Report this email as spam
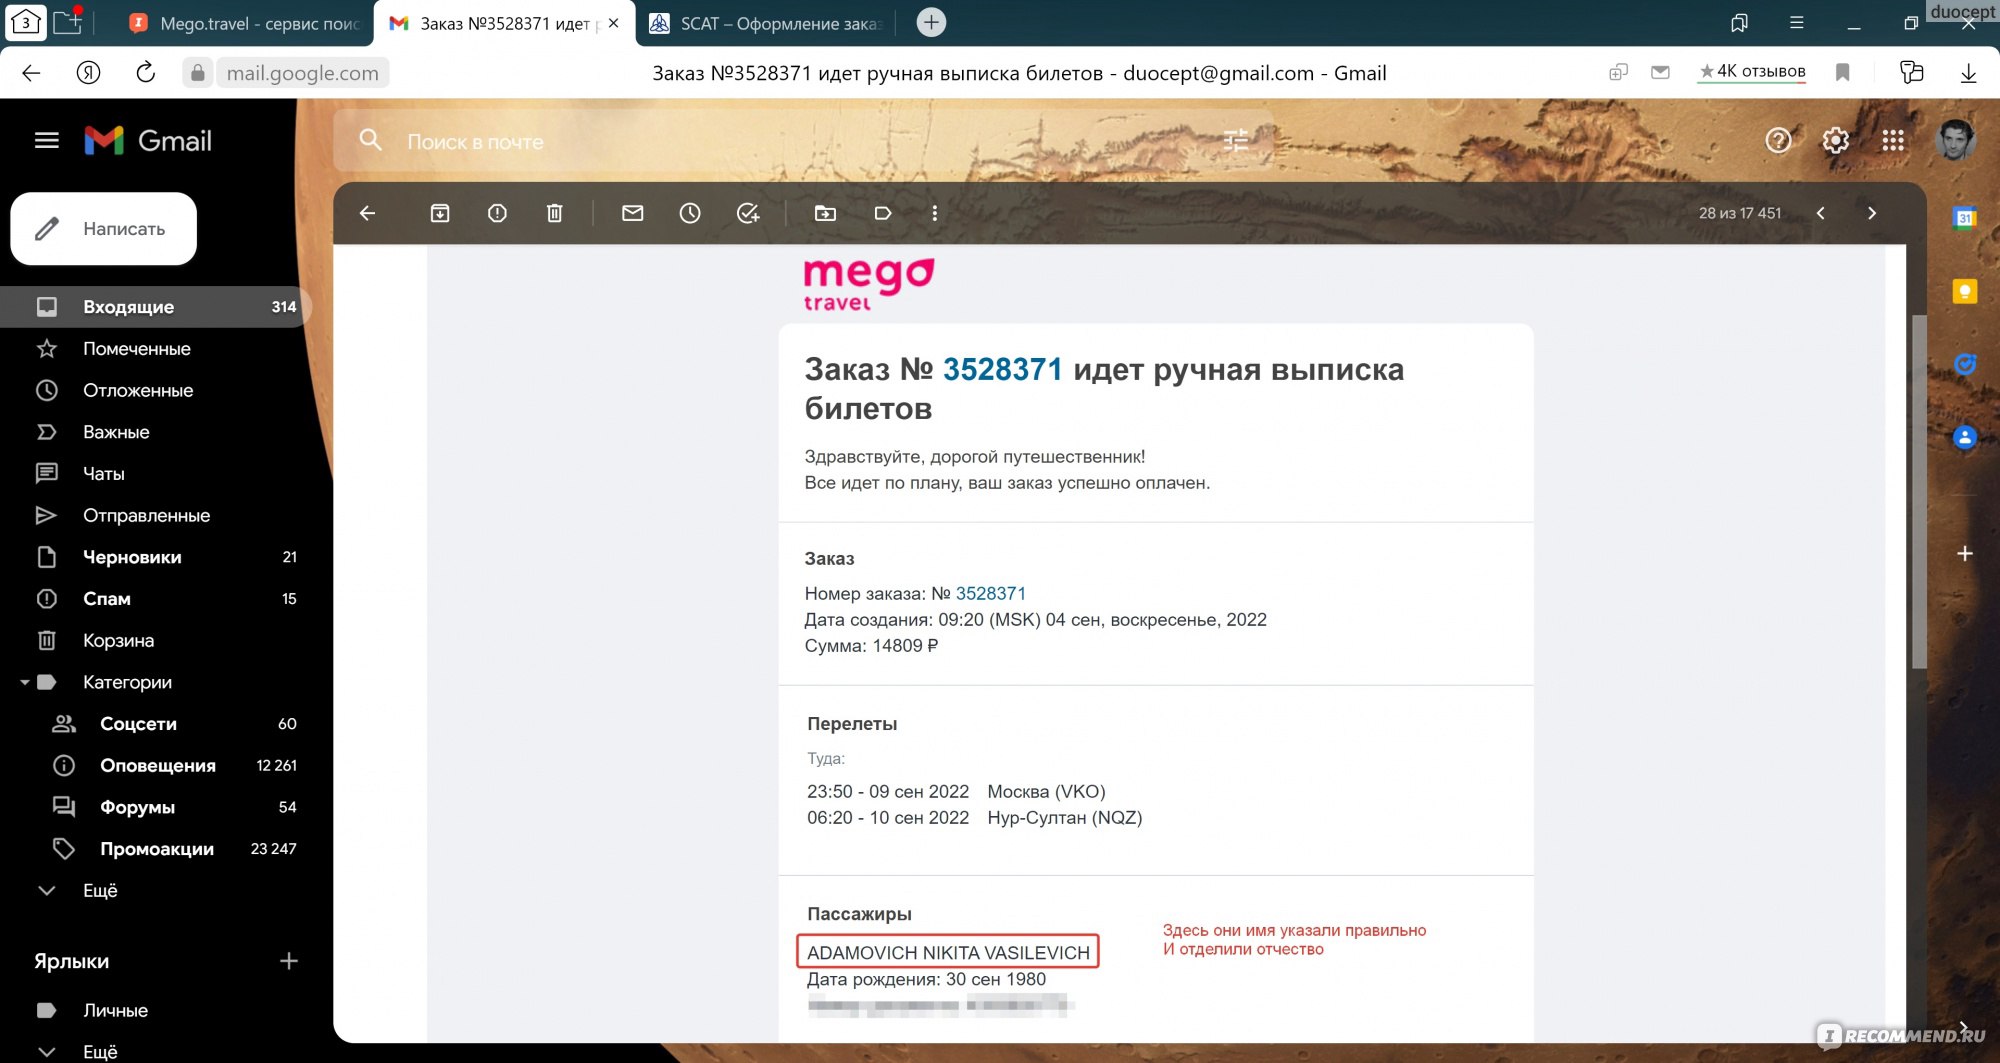Viewport: 2000px width, 1063px height. click(497, 213)
